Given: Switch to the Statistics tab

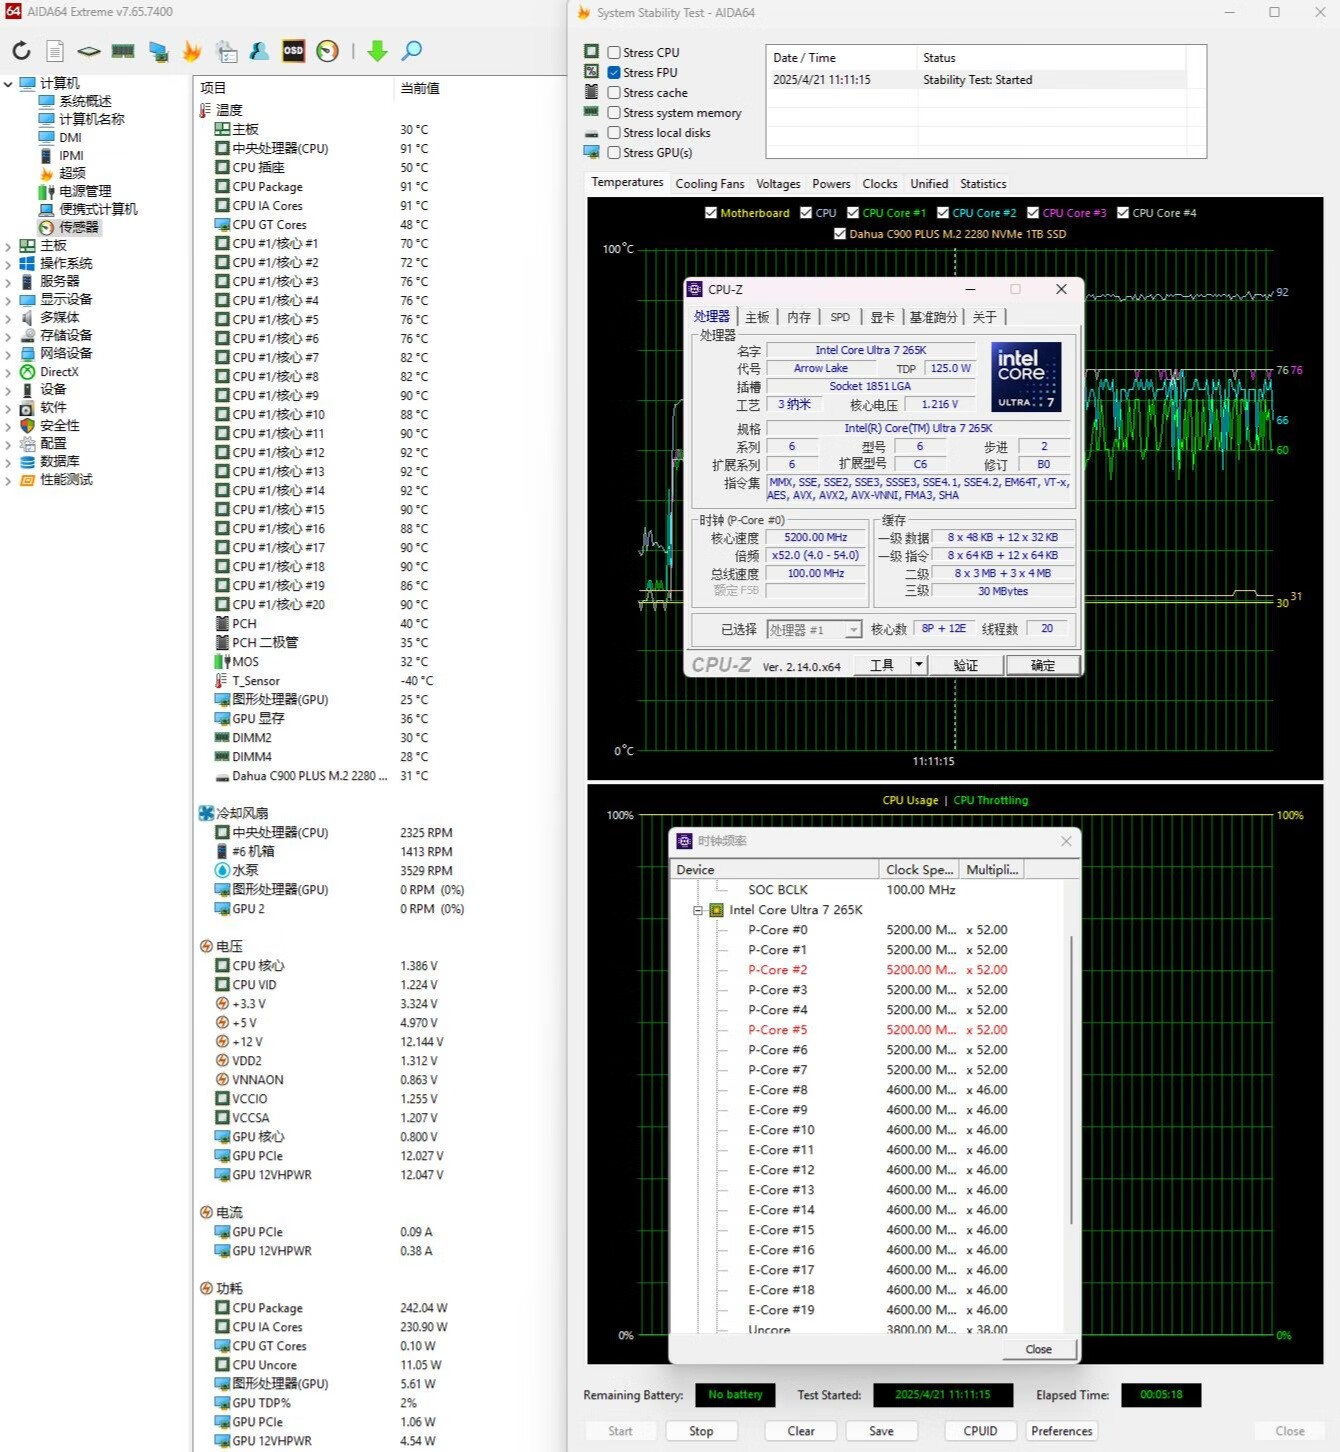Looking at the screenshot, I should click(x=983, y=184).
